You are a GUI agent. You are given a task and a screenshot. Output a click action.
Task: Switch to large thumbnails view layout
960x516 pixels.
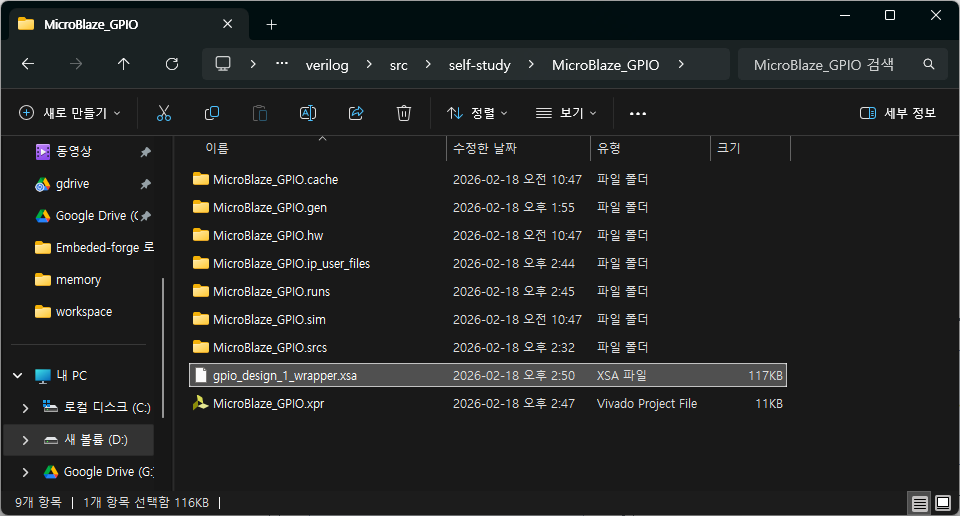point(942,502)
